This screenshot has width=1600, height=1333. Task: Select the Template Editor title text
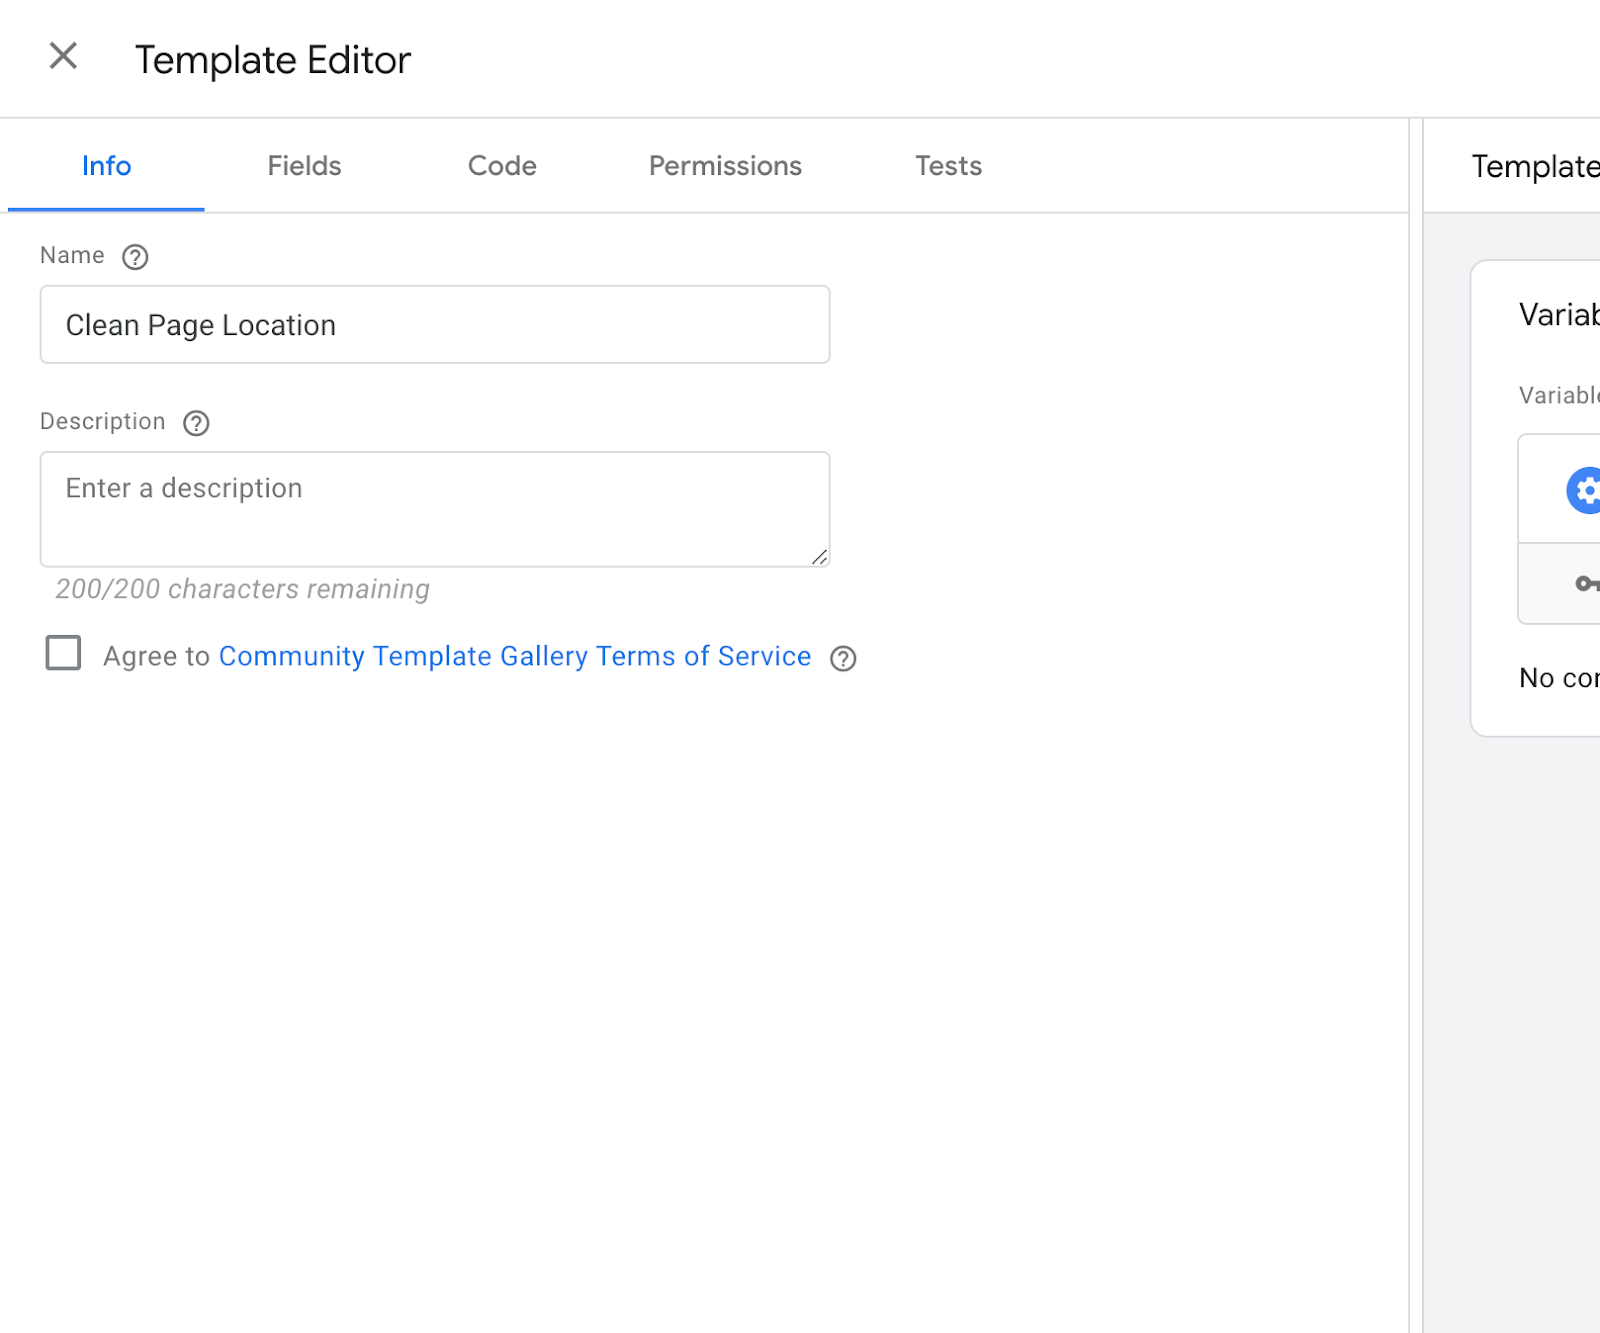tap(273, 60)
